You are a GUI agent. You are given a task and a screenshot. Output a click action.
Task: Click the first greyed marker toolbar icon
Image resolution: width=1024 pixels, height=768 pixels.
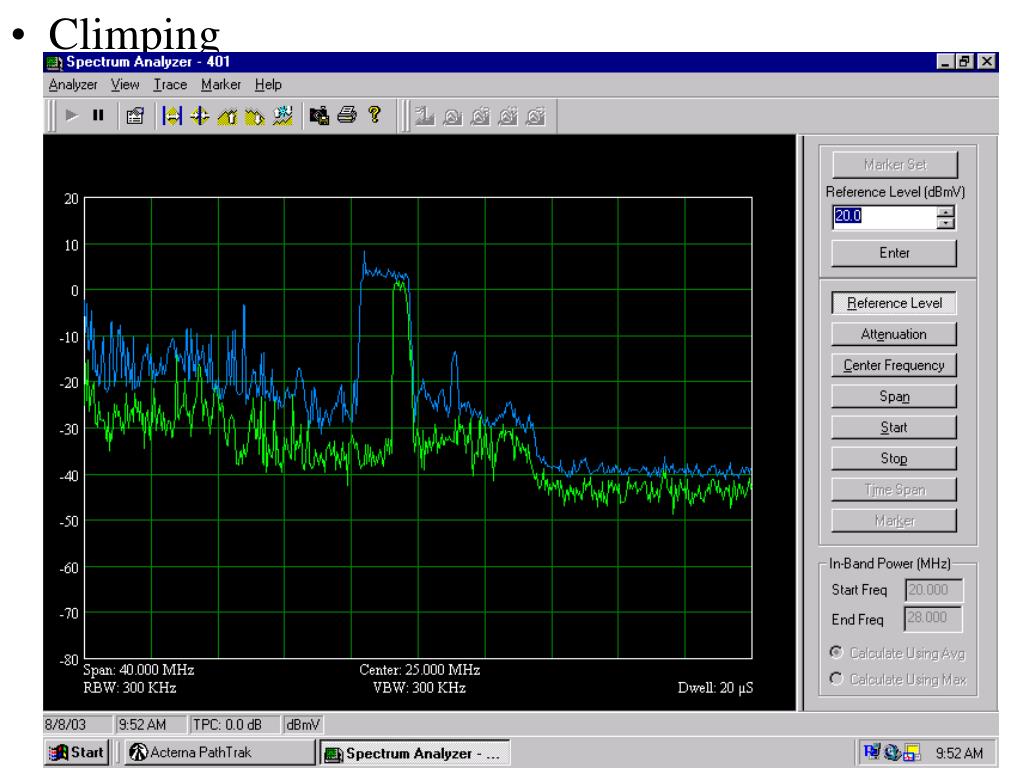424,116
